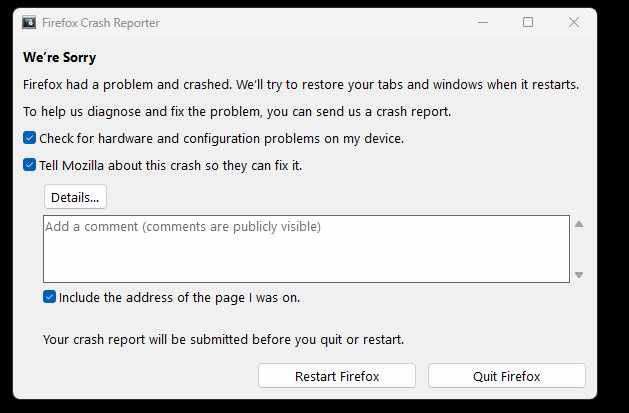Maximize the Crash Reporter window
Image resolution: width=629 pixels, height=413 pixels.
[x=528, y=22]
